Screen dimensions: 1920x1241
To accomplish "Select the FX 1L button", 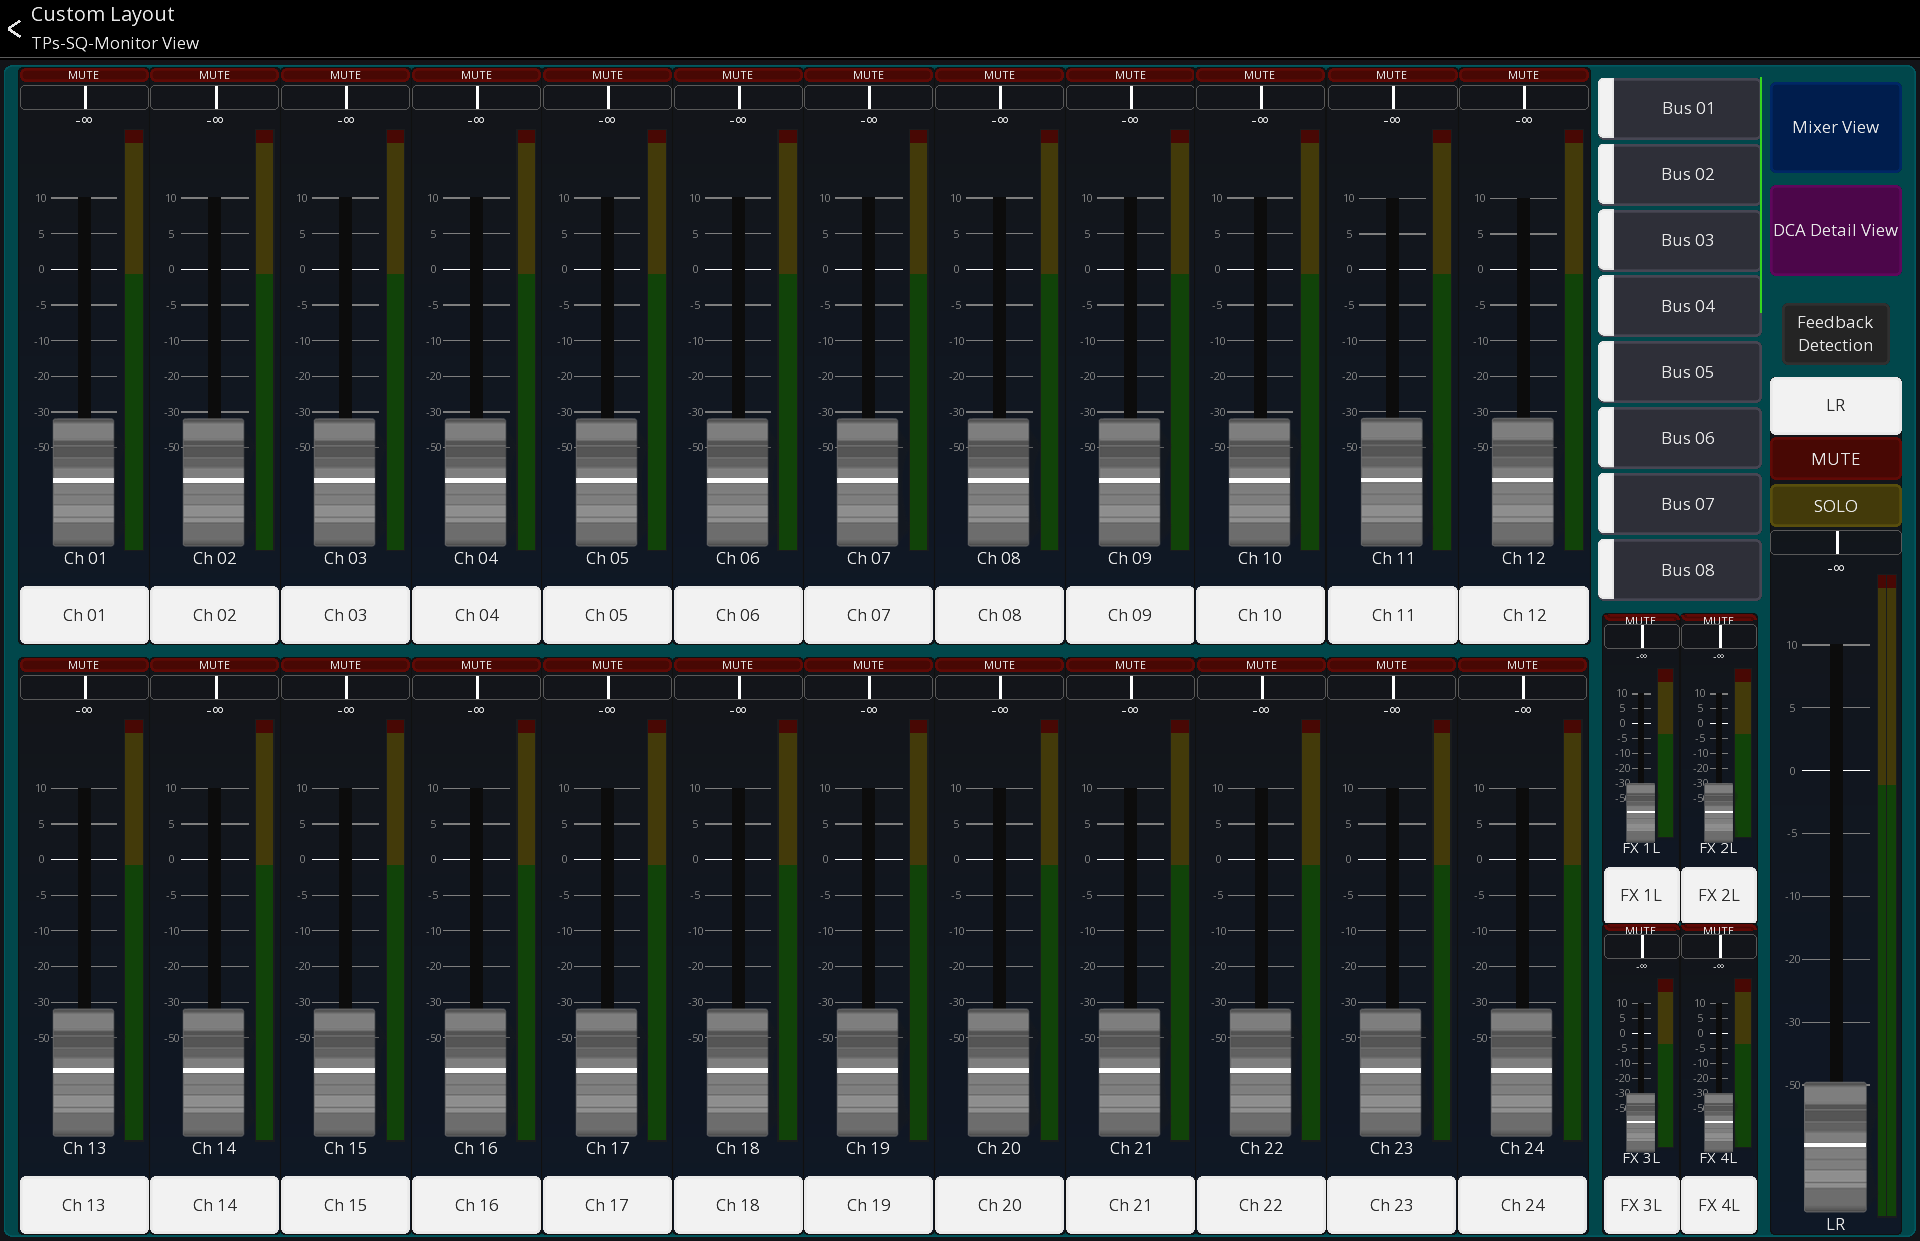I will tap(1641, 895).
